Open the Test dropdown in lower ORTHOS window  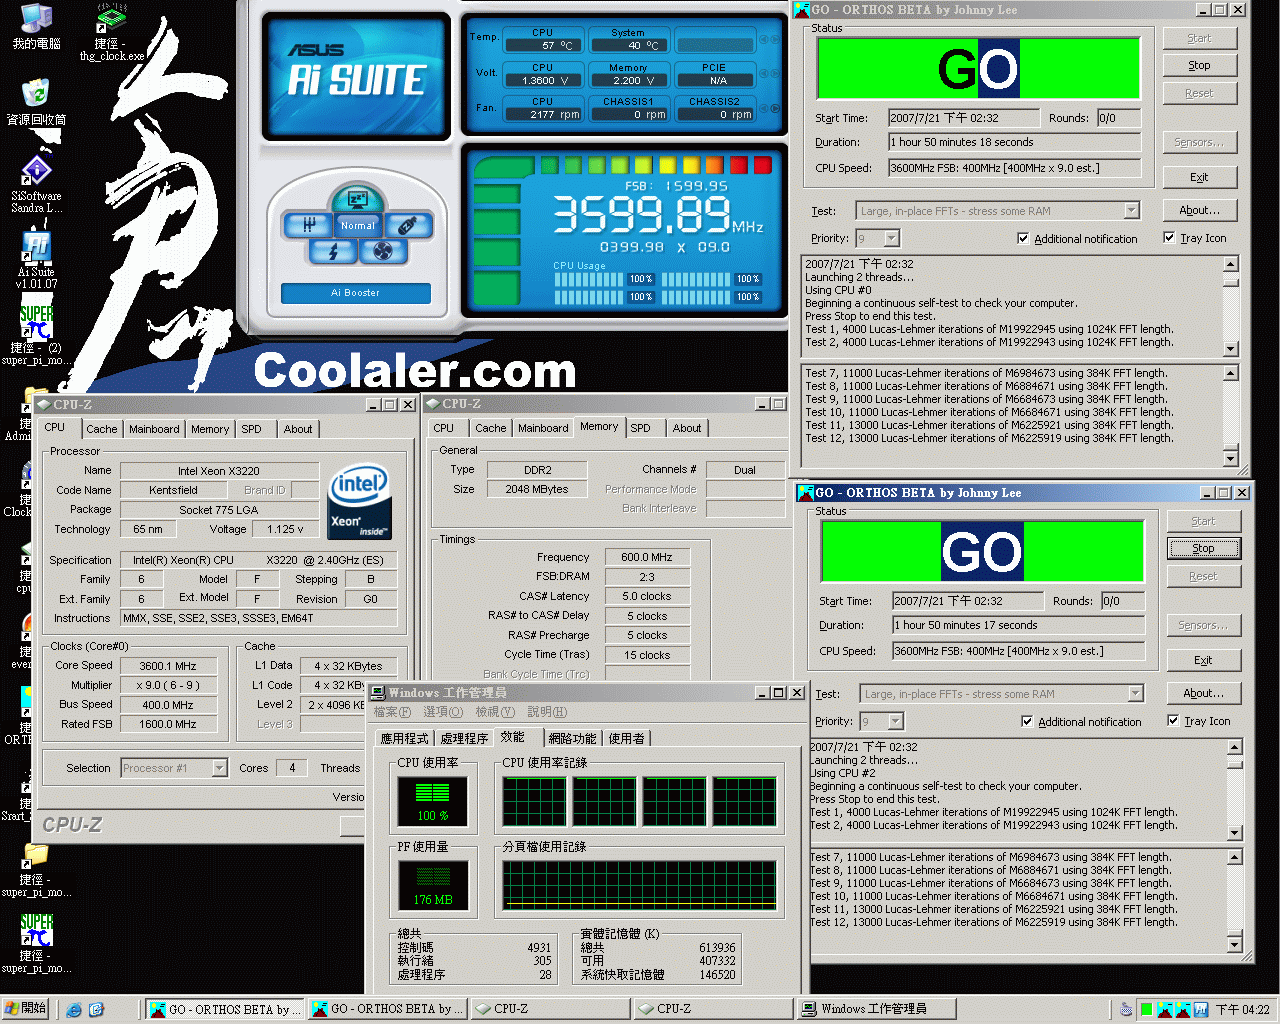[x=1135, y=694]
